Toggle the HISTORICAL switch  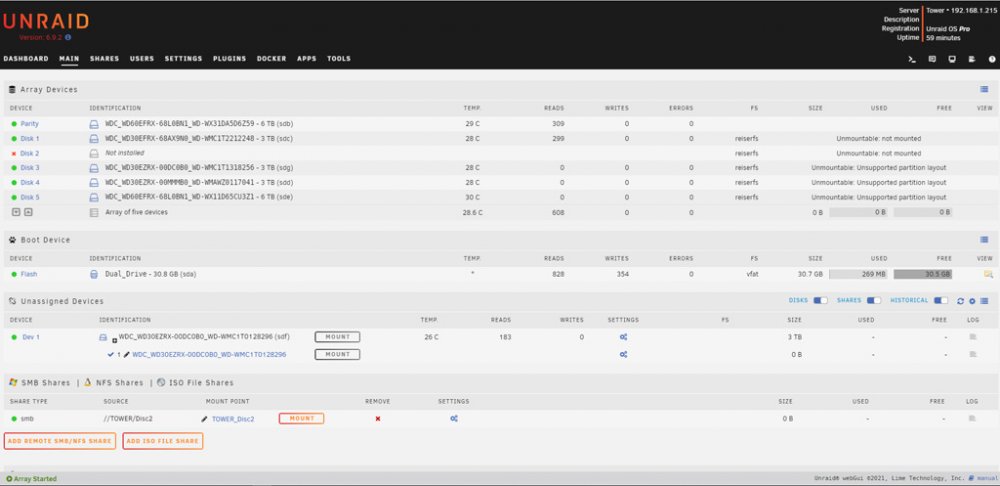pos(941,300)
